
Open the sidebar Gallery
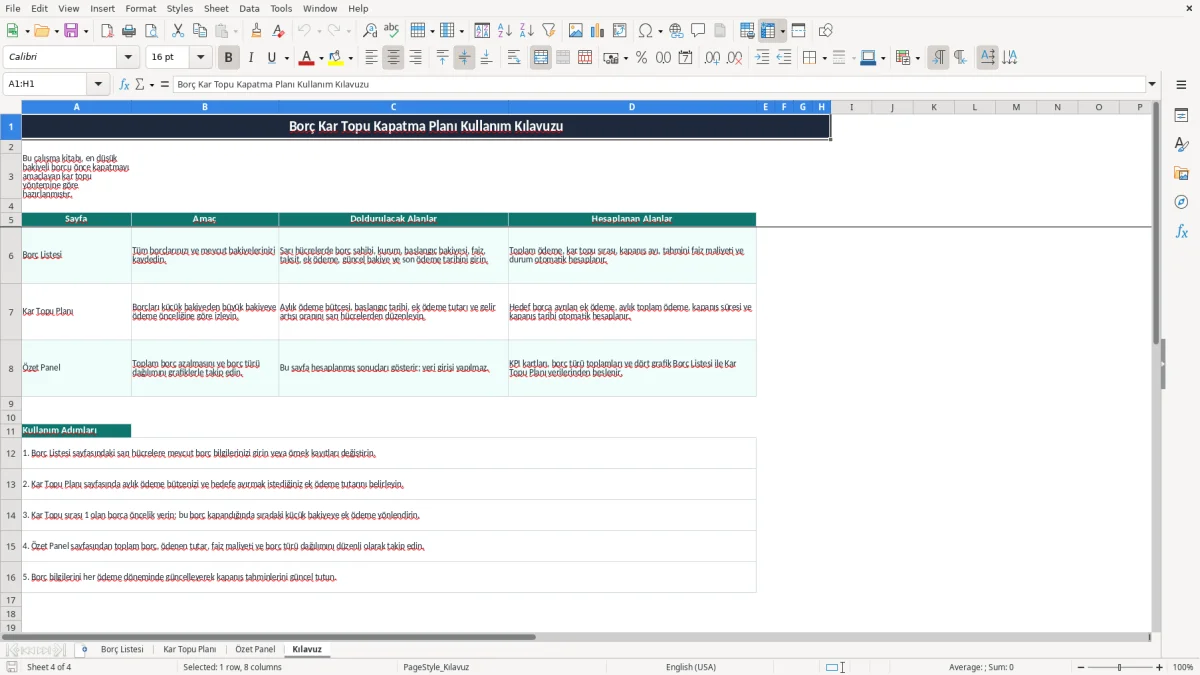point(1181,174)
